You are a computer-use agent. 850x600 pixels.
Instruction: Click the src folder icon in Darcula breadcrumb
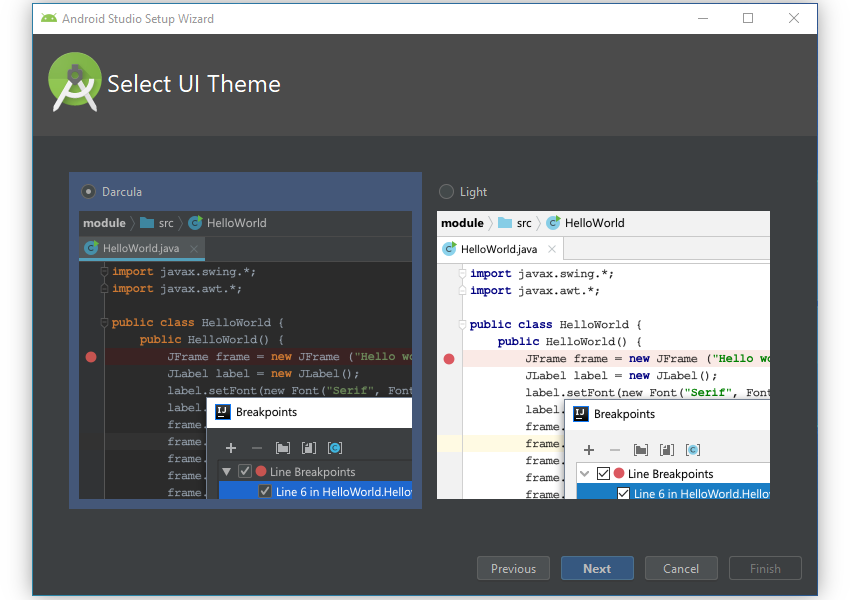pos(146,223)
